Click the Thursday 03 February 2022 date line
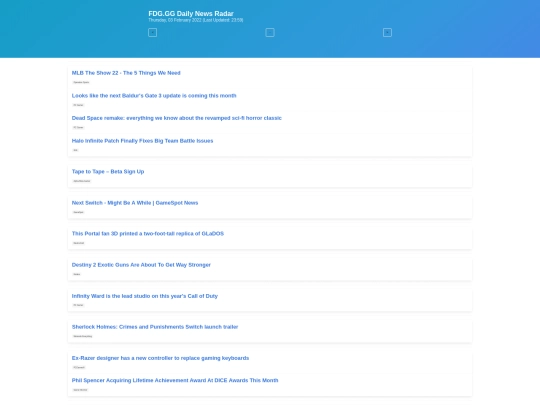 [196, 20]
